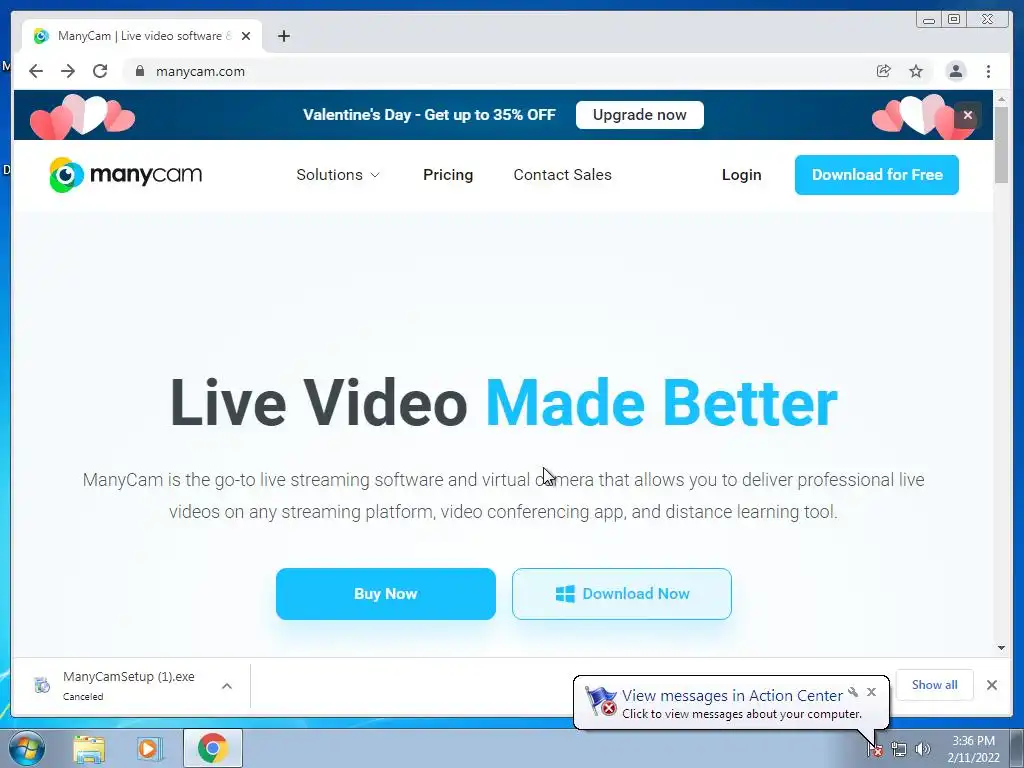This screenshot has height=768, width=1024.
Task: Reload the manycam.com page
Action: coord(100,71)
